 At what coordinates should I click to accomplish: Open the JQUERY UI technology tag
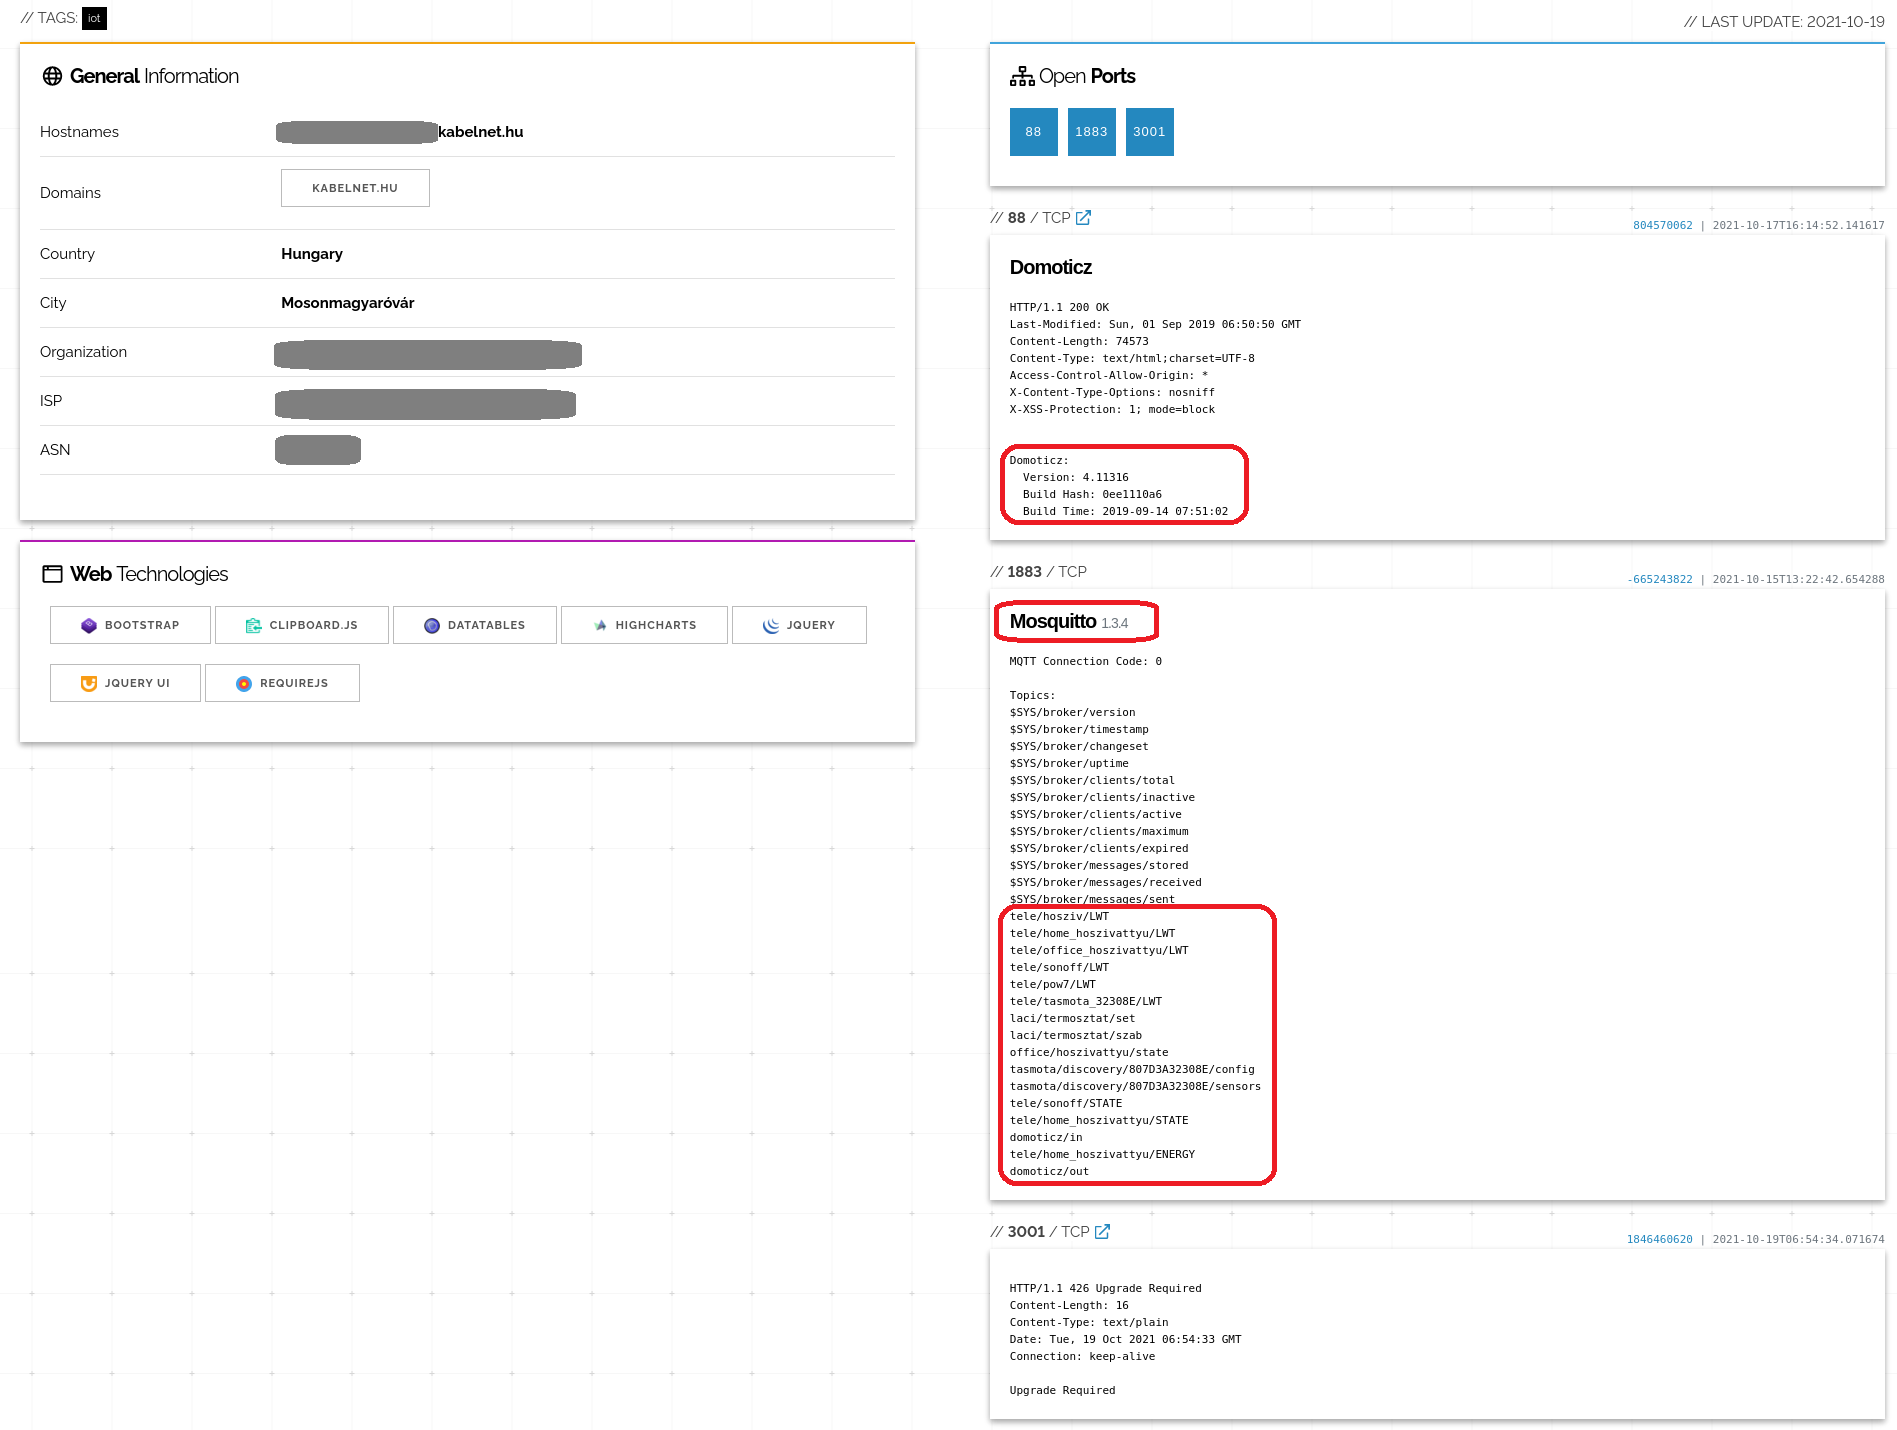125,683
